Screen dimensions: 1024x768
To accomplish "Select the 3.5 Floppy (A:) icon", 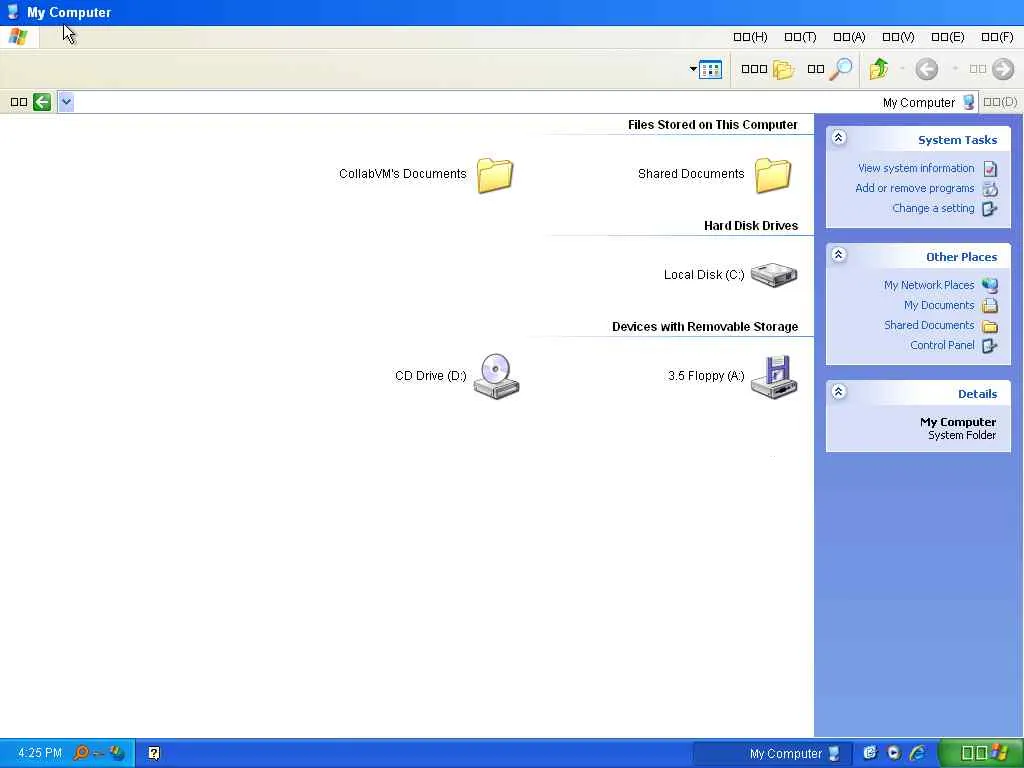I will click(774, 376).
